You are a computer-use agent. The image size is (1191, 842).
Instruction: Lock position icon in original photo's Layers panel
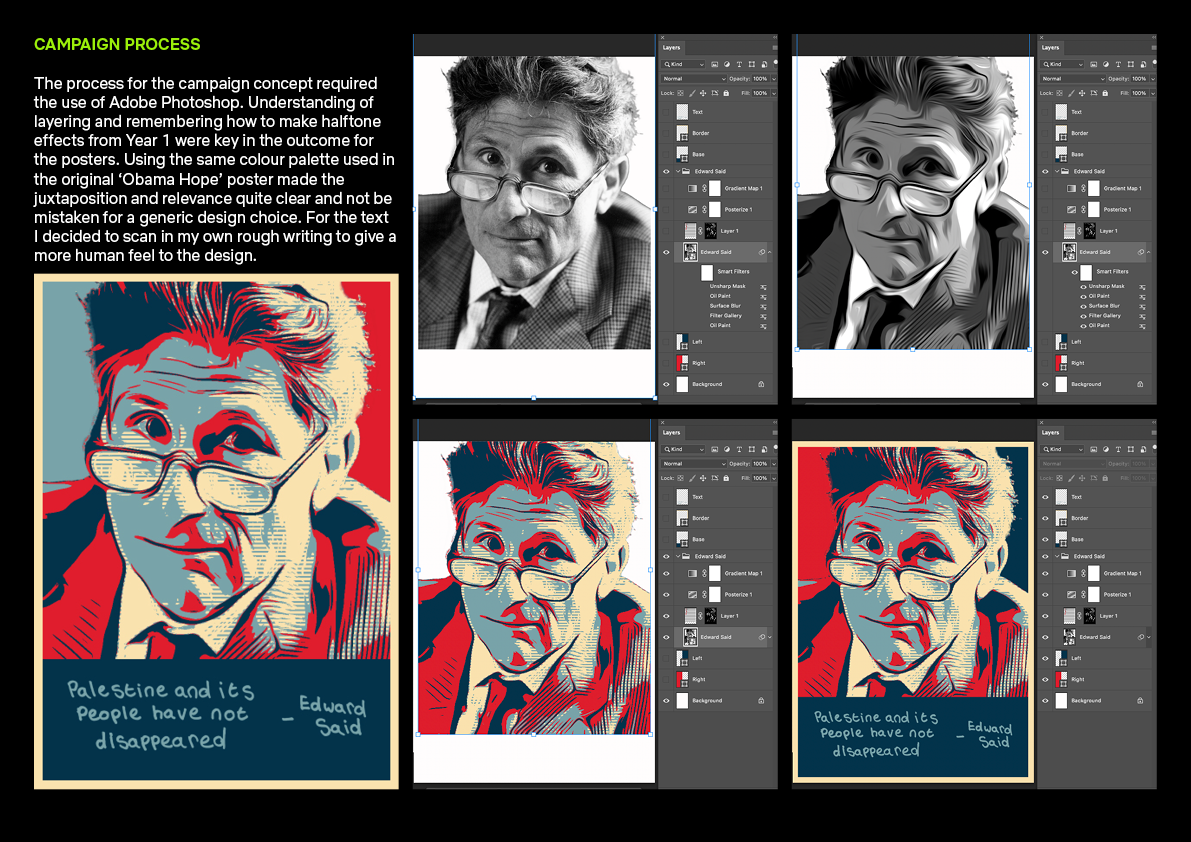tap(703, 93)
